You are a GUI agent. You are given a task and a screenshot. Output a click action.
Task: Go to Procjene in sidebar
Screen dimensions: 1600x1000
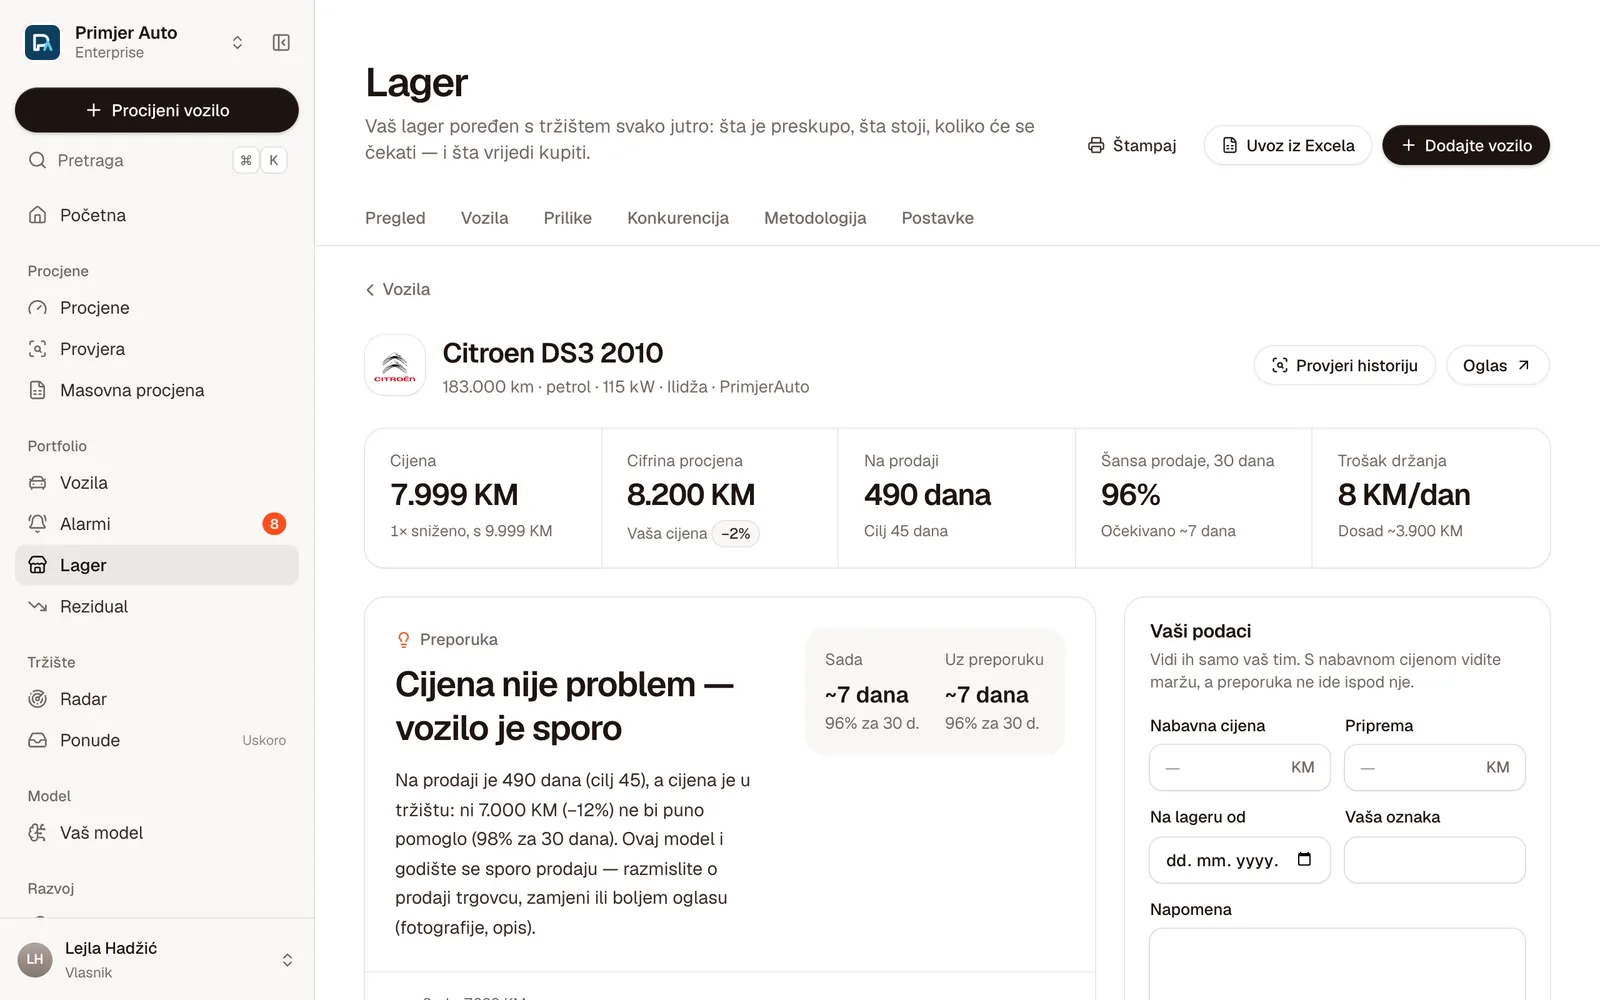(x=157, y=308)
